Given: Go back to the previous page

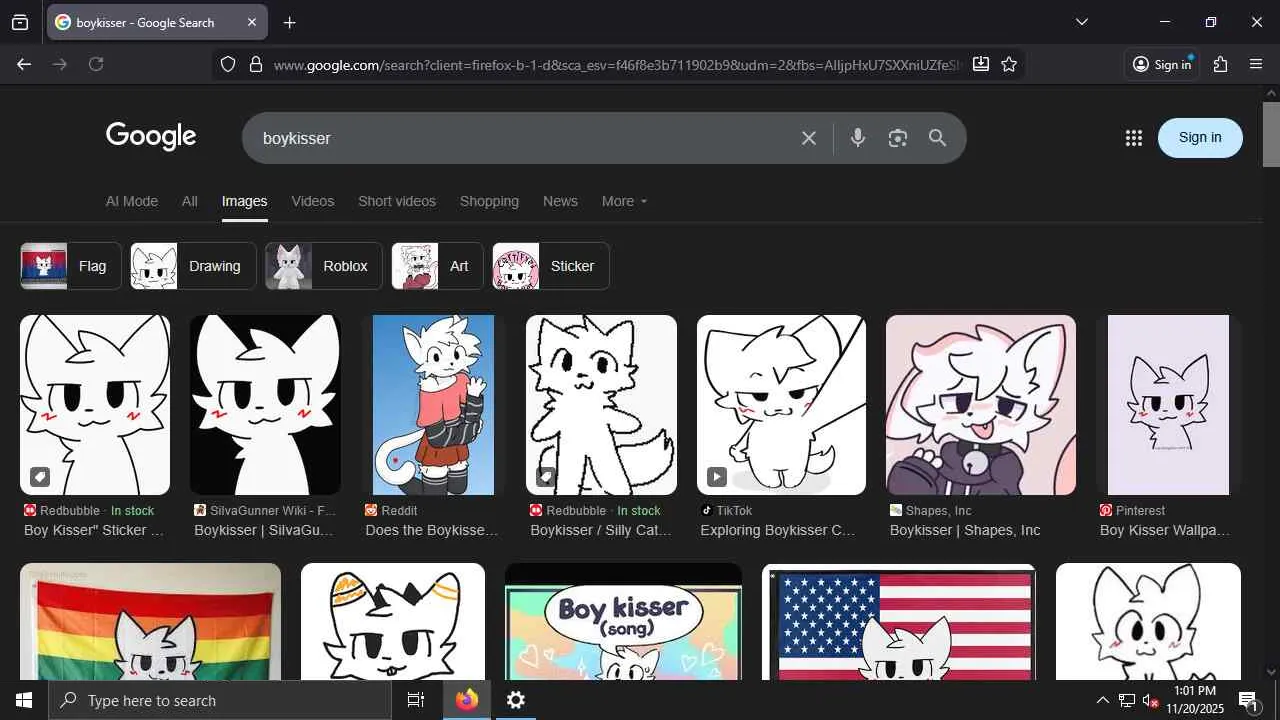Looking at the screenshot, I should click(24, 64).
